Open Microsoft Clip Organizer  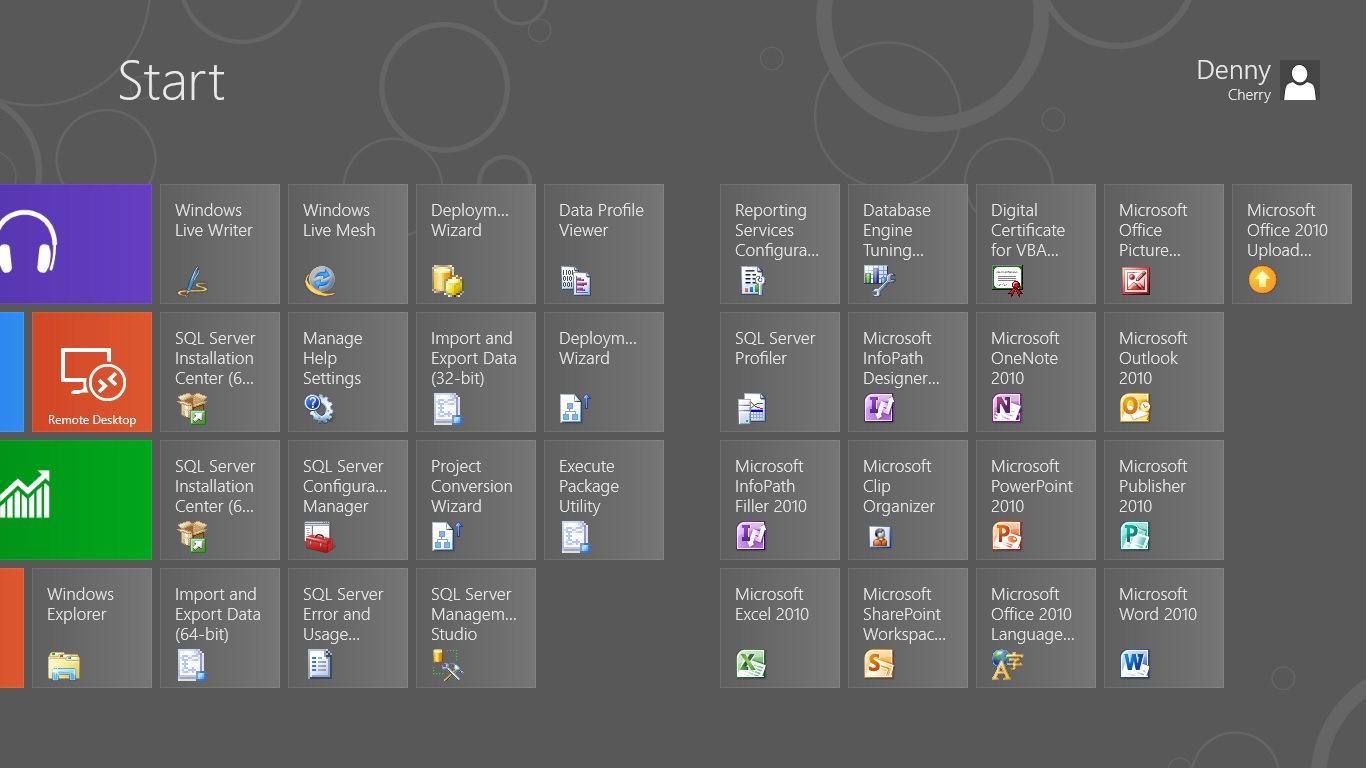pyautogui.click(x=908, y=500)
